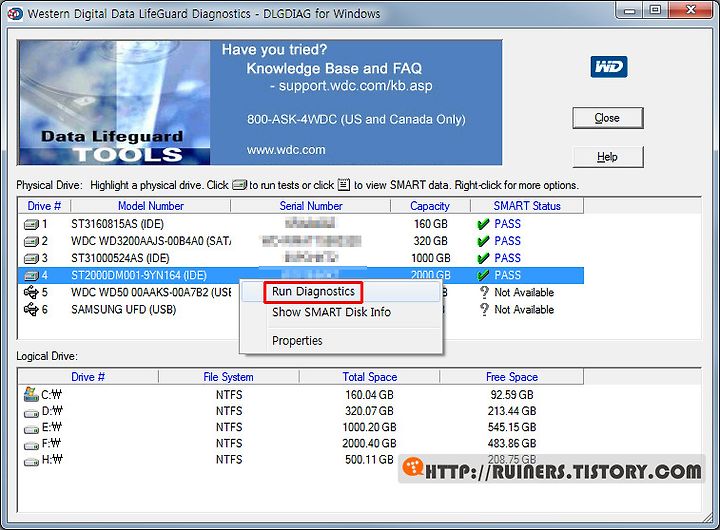
Task: Select ST2000DM001-9YN164 (IDE) model text
Action: point(139,275)
